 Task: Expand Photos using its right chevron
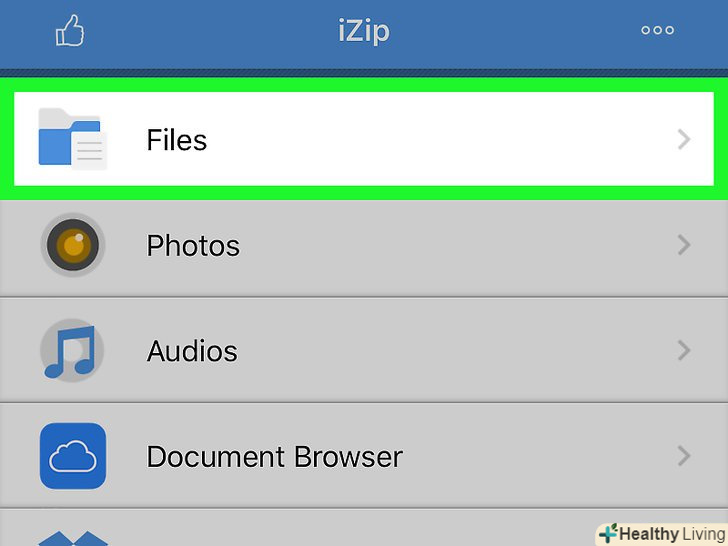[684, 245]
